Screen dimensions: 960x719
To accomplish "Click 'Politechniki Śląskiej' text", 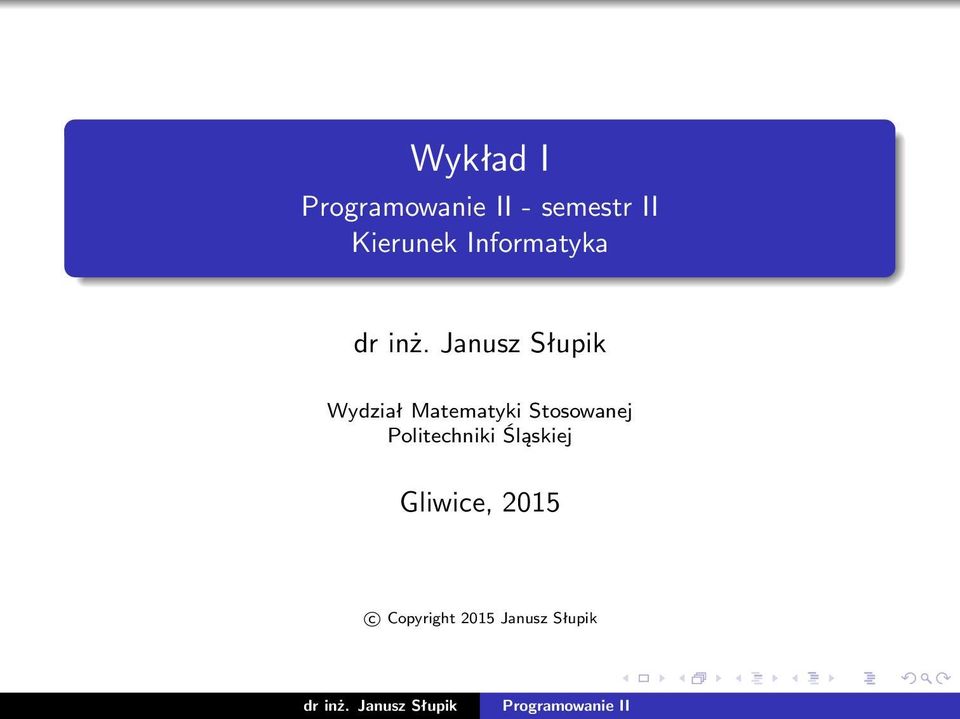I will (479, 435).
